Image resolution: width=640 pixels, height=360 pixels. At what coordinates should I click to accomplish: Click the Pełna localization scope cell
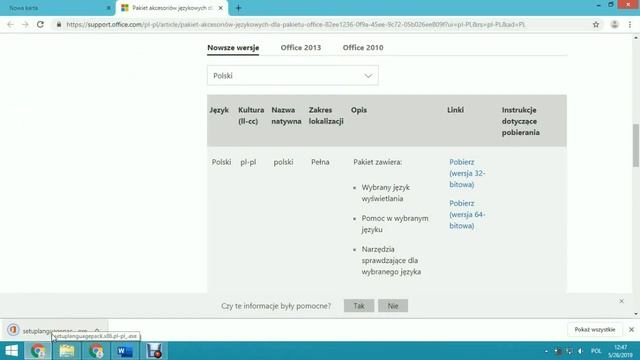click(x=320, y=162)
